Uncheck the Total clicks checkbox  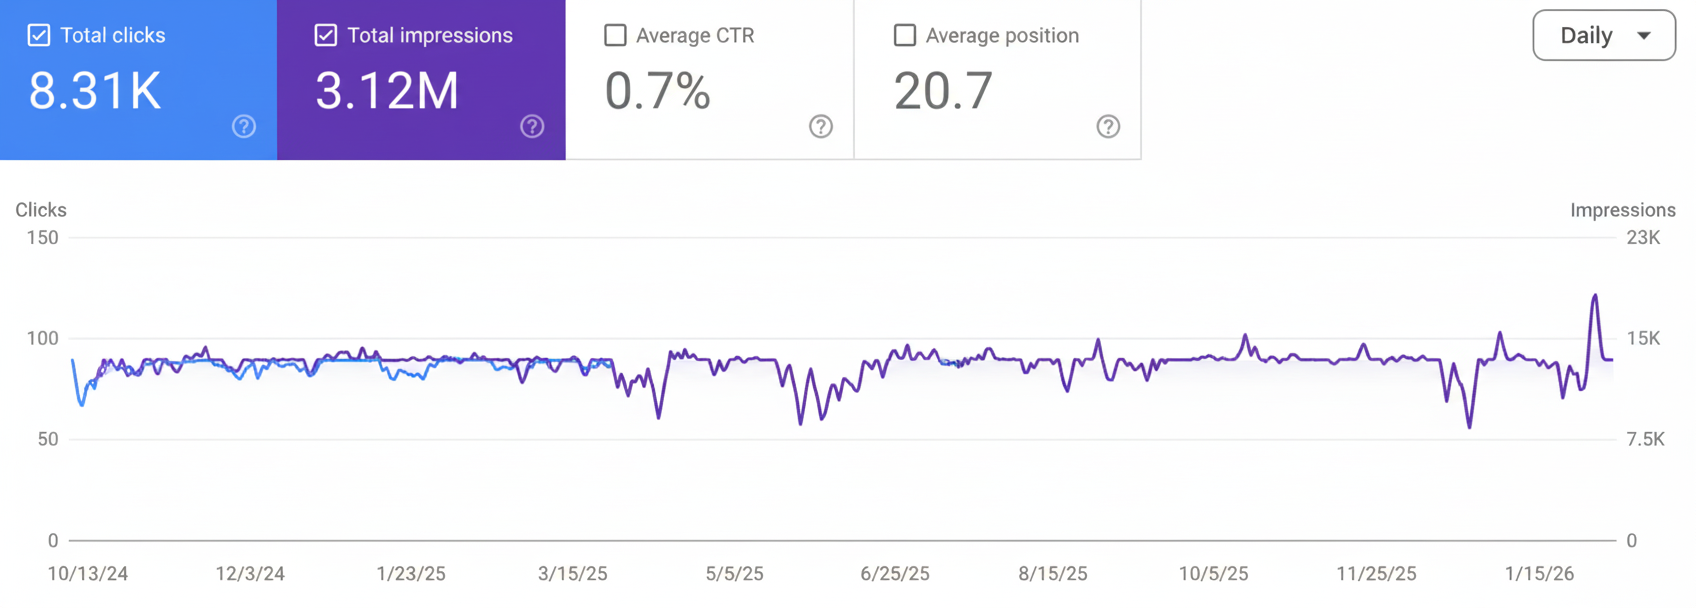tap(38, 34)
